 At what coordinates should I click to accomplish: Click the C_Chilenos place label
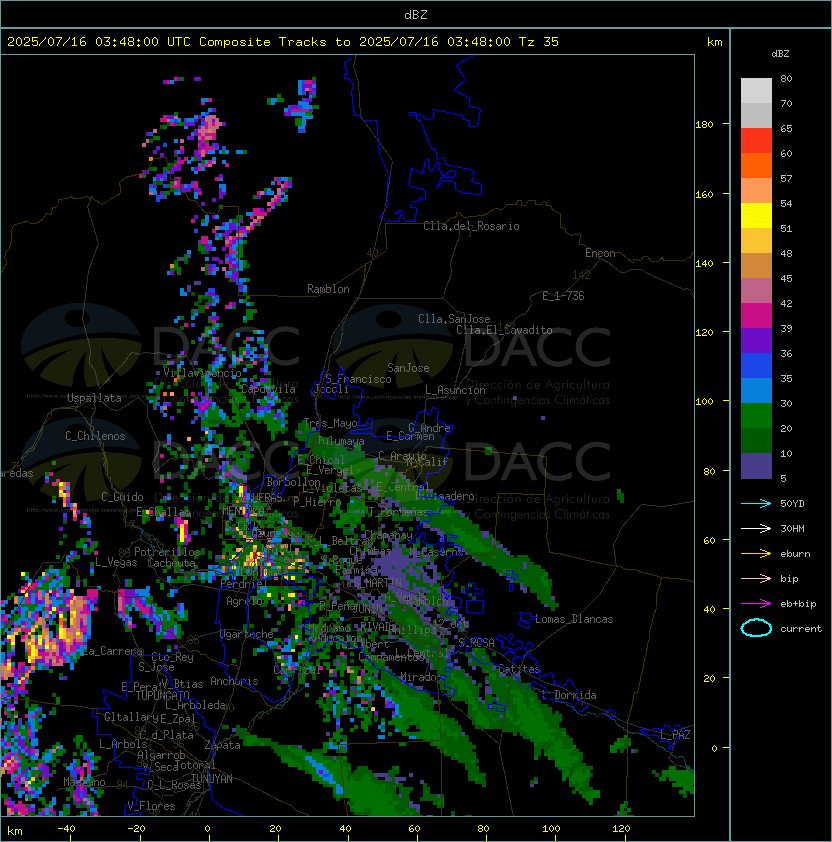(x=95, y=436)
